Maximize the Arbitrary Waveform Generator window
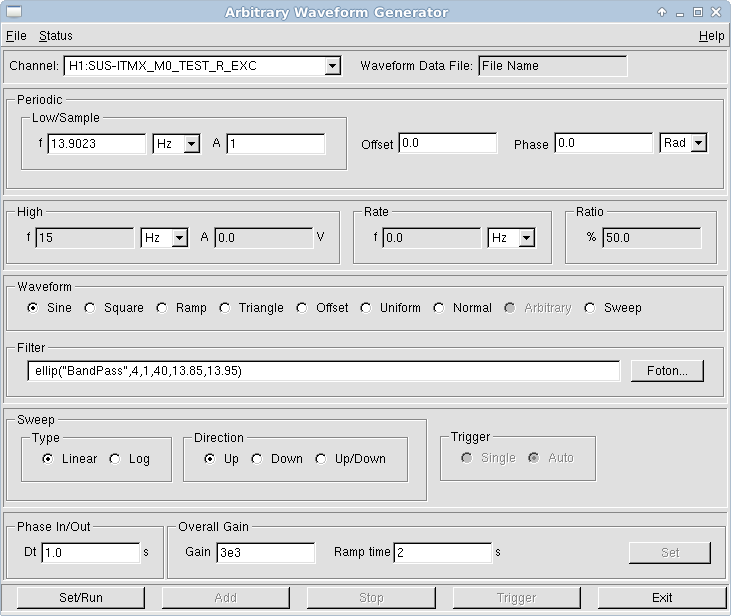Screen dimensions: 731x616 point(698,12)
